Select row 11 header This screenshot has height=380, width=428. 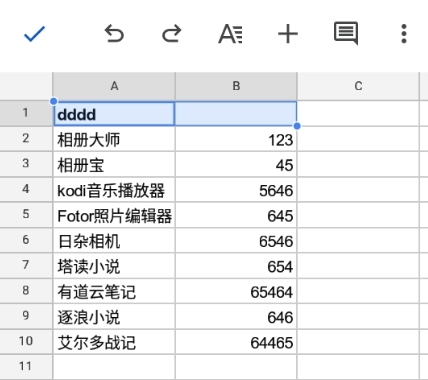[x=26, y=367]
